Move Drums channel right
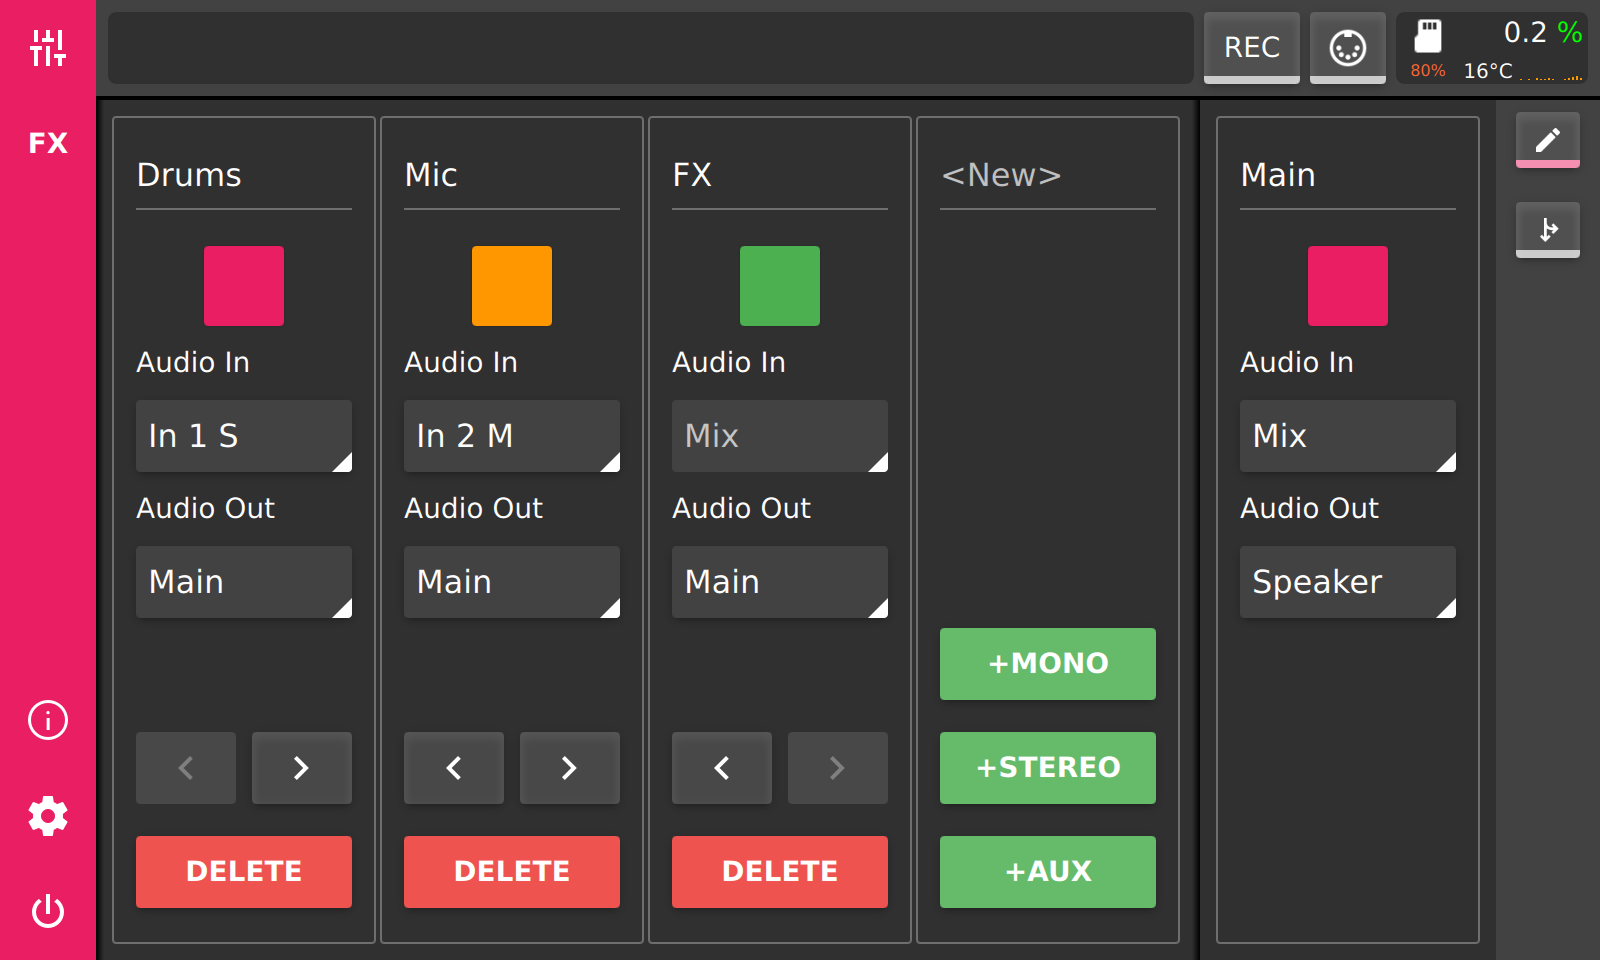 tap(302, 768)
